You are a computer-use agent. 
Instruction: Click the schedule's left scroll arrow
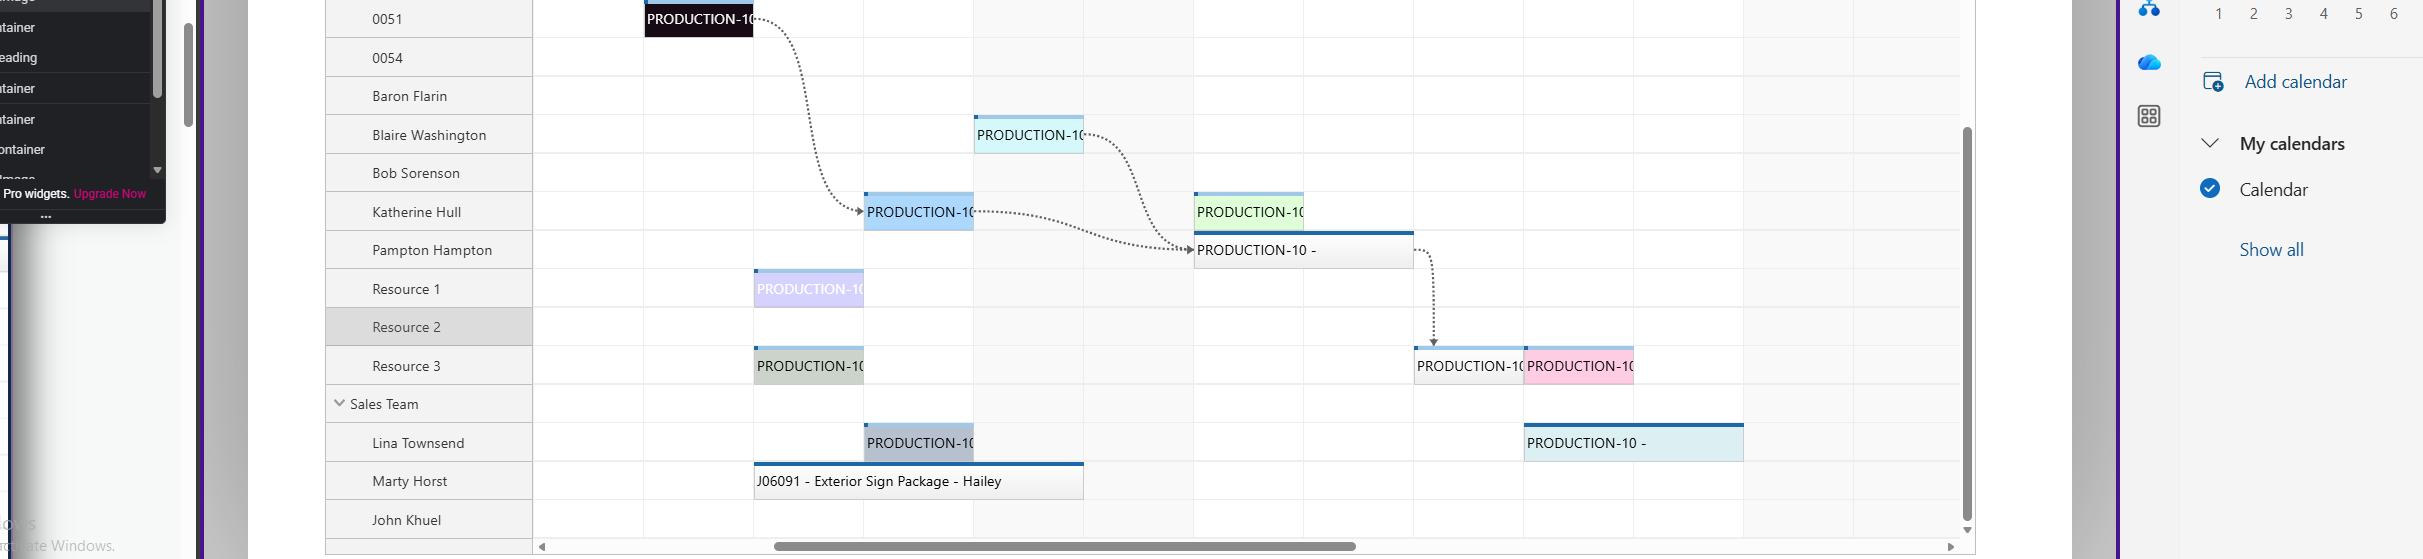tap(542, 547)
